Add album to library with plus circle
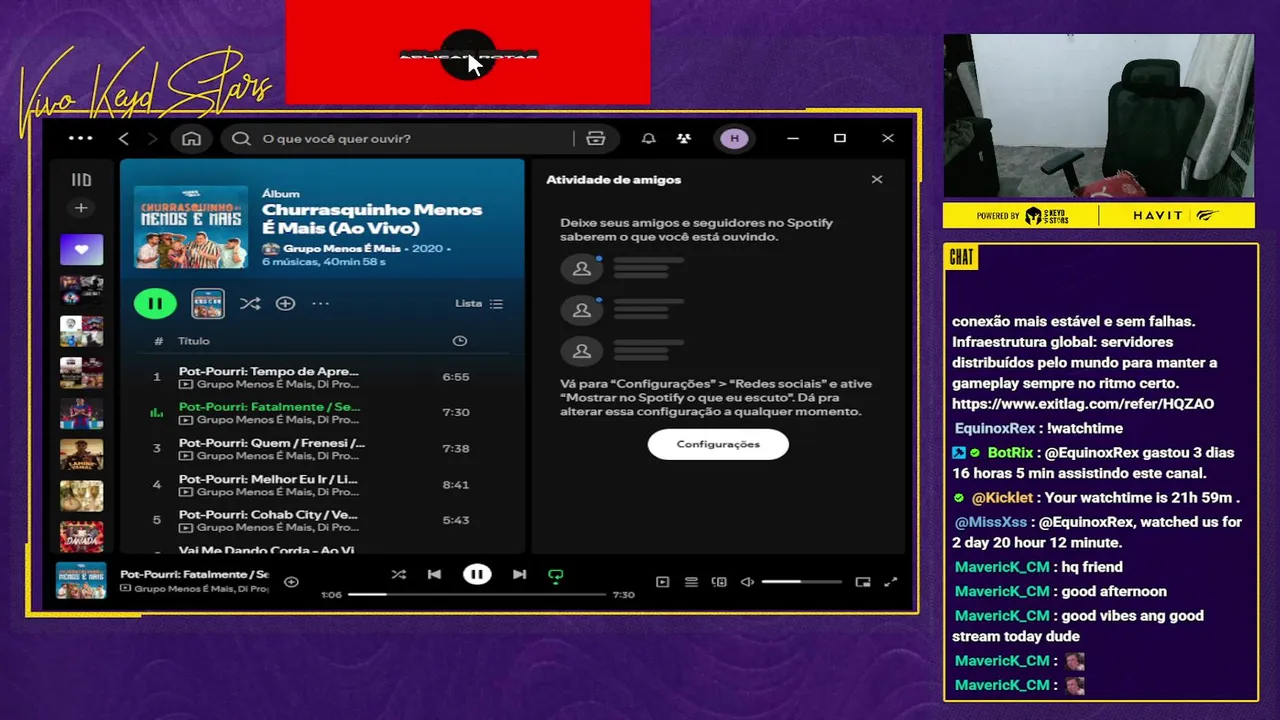The width and height of the screenshot is (1280, 720). [285, 303]
